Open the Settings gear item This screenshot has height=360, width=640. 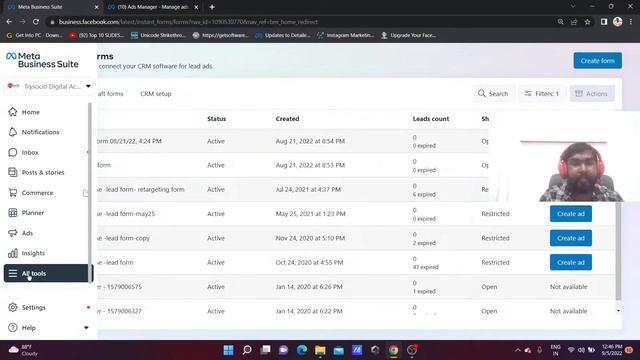[27, 307]
